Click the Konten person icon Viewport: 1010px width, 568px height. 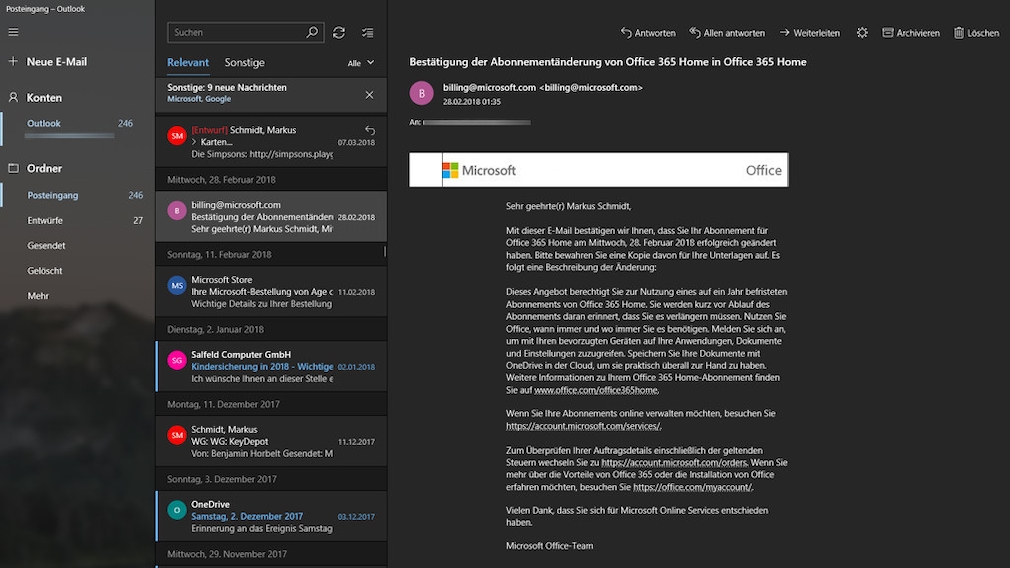13,97
